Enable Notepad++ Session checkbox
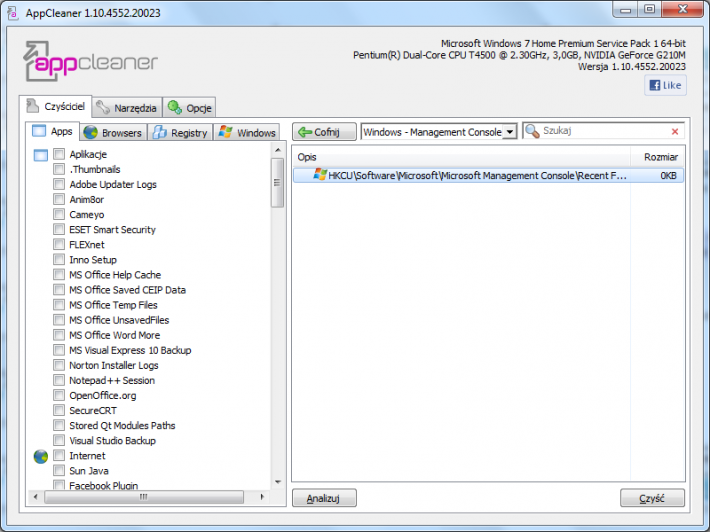710x532 pixels. [59, 380]
